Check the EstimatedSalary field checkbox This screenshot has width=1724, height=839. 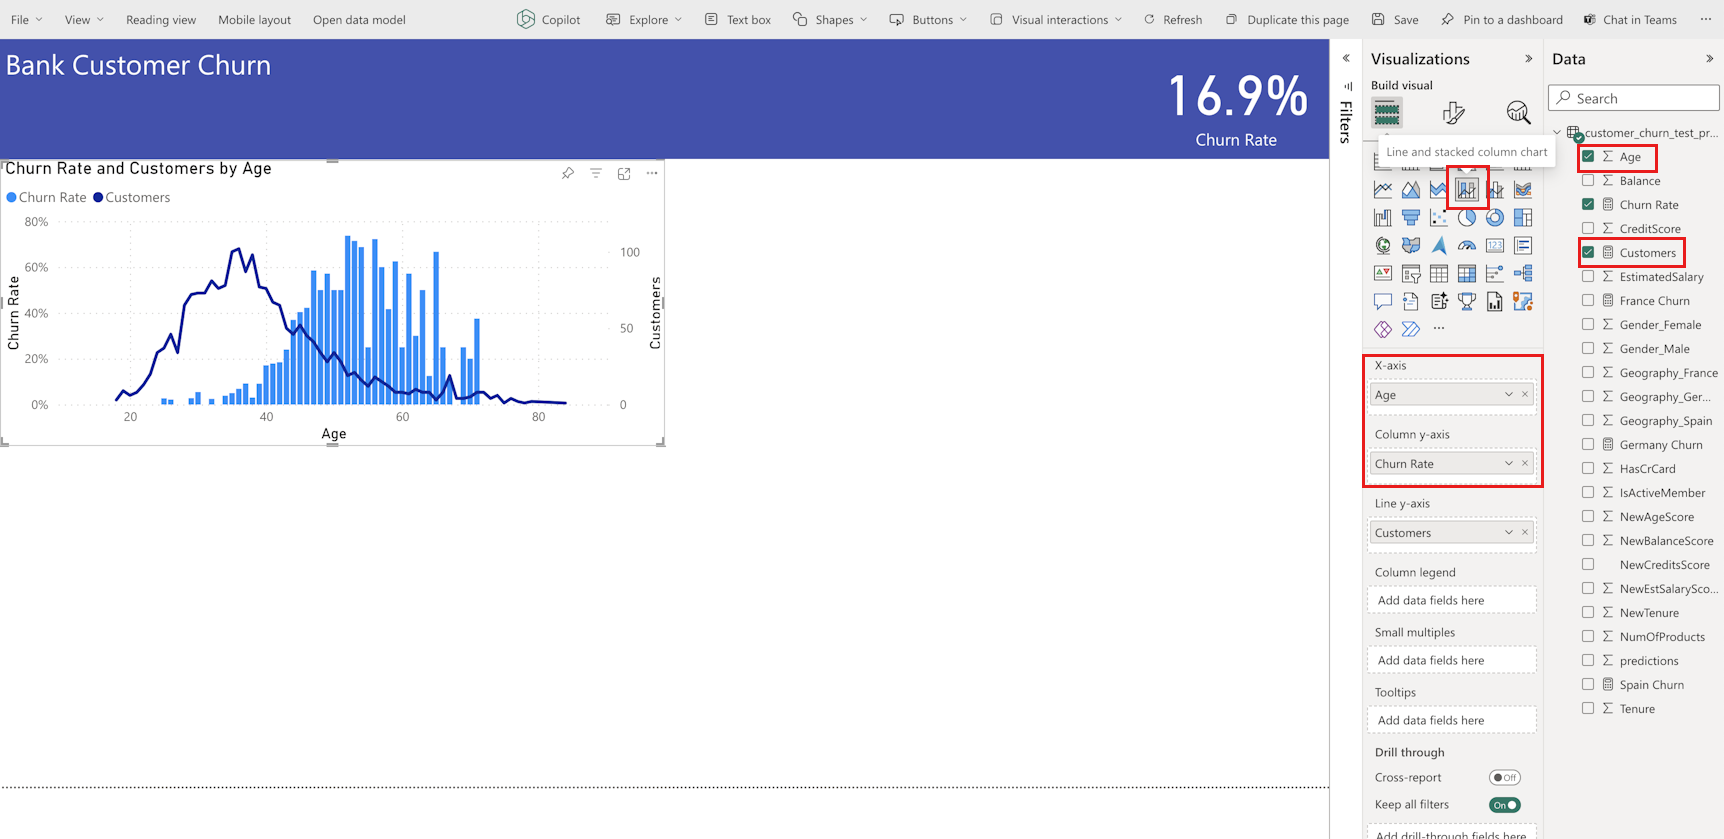pos(1588,276)
